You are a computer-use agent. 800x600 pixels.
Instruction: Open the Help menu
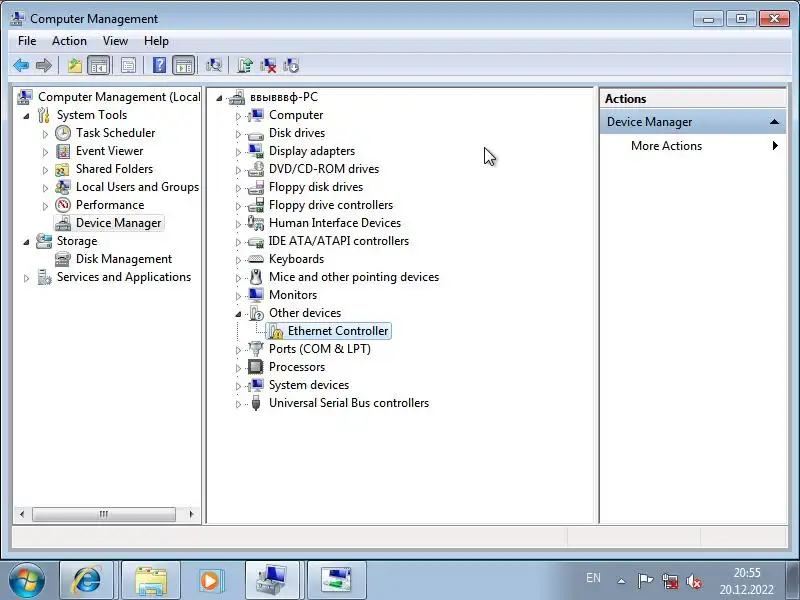tap(156, 41)
